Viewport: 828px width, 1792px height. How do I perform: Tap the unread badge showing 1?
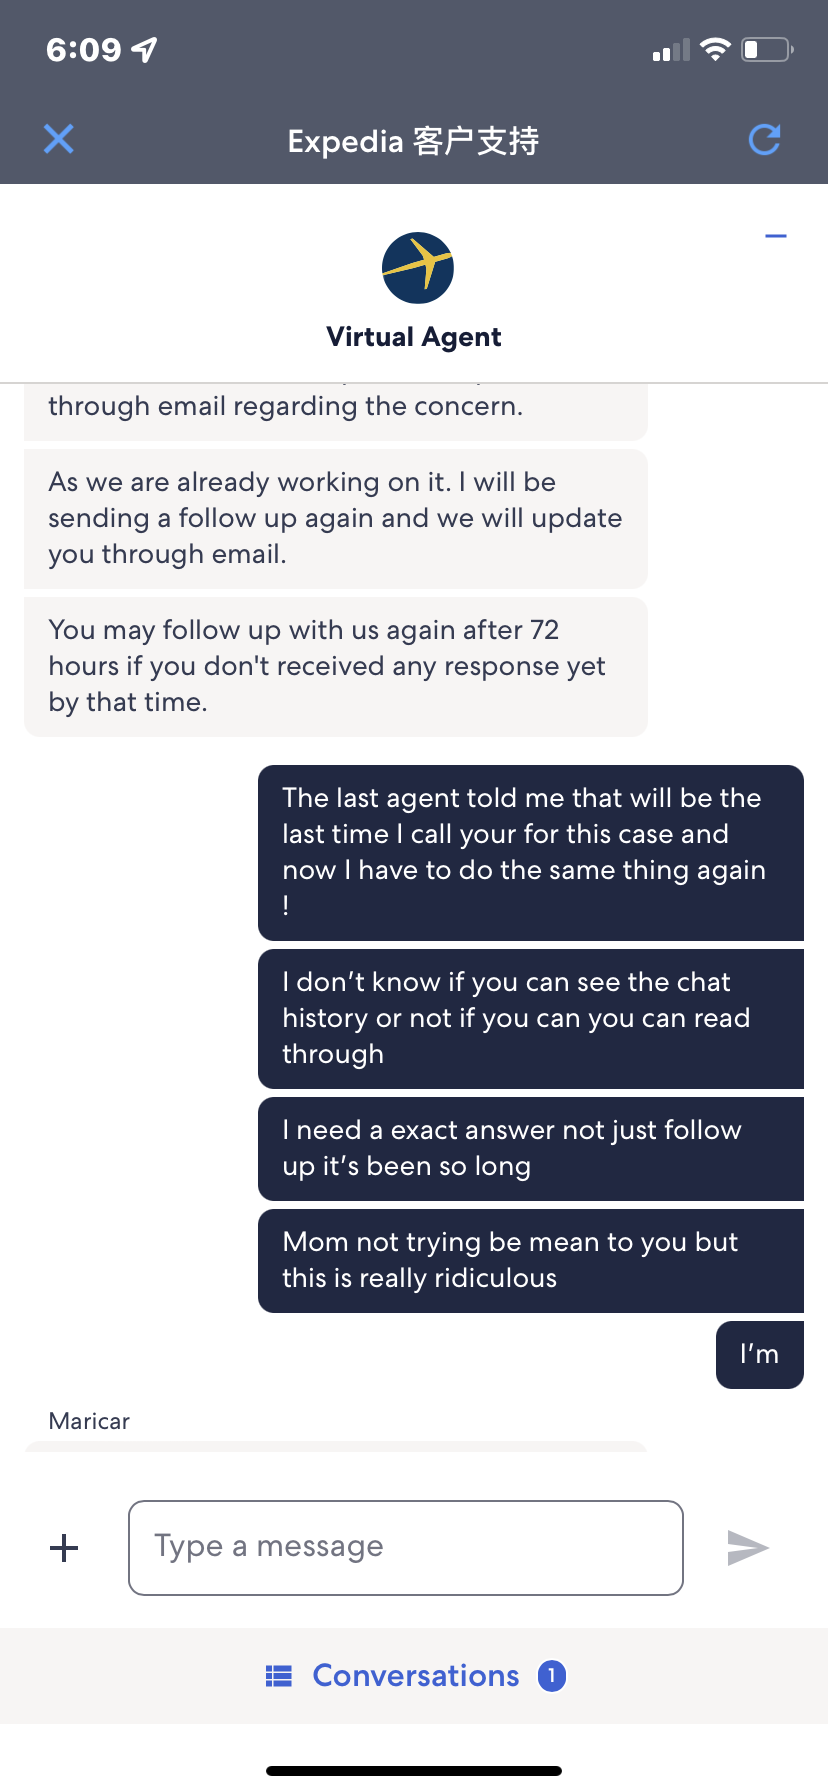coord(551,1676)
